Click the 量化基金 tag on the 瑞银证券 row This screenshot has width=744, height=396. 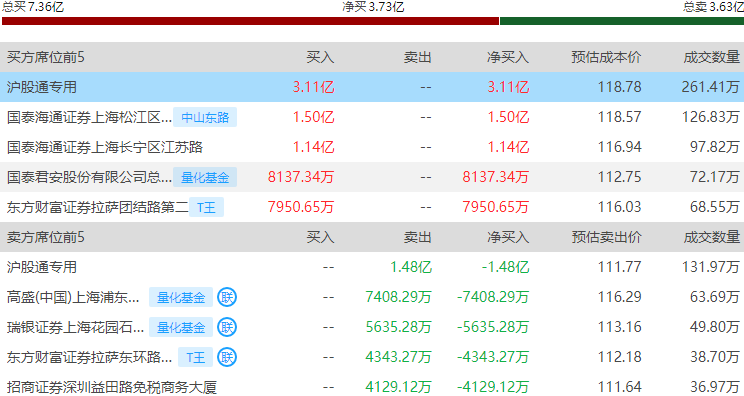point(181,327)
